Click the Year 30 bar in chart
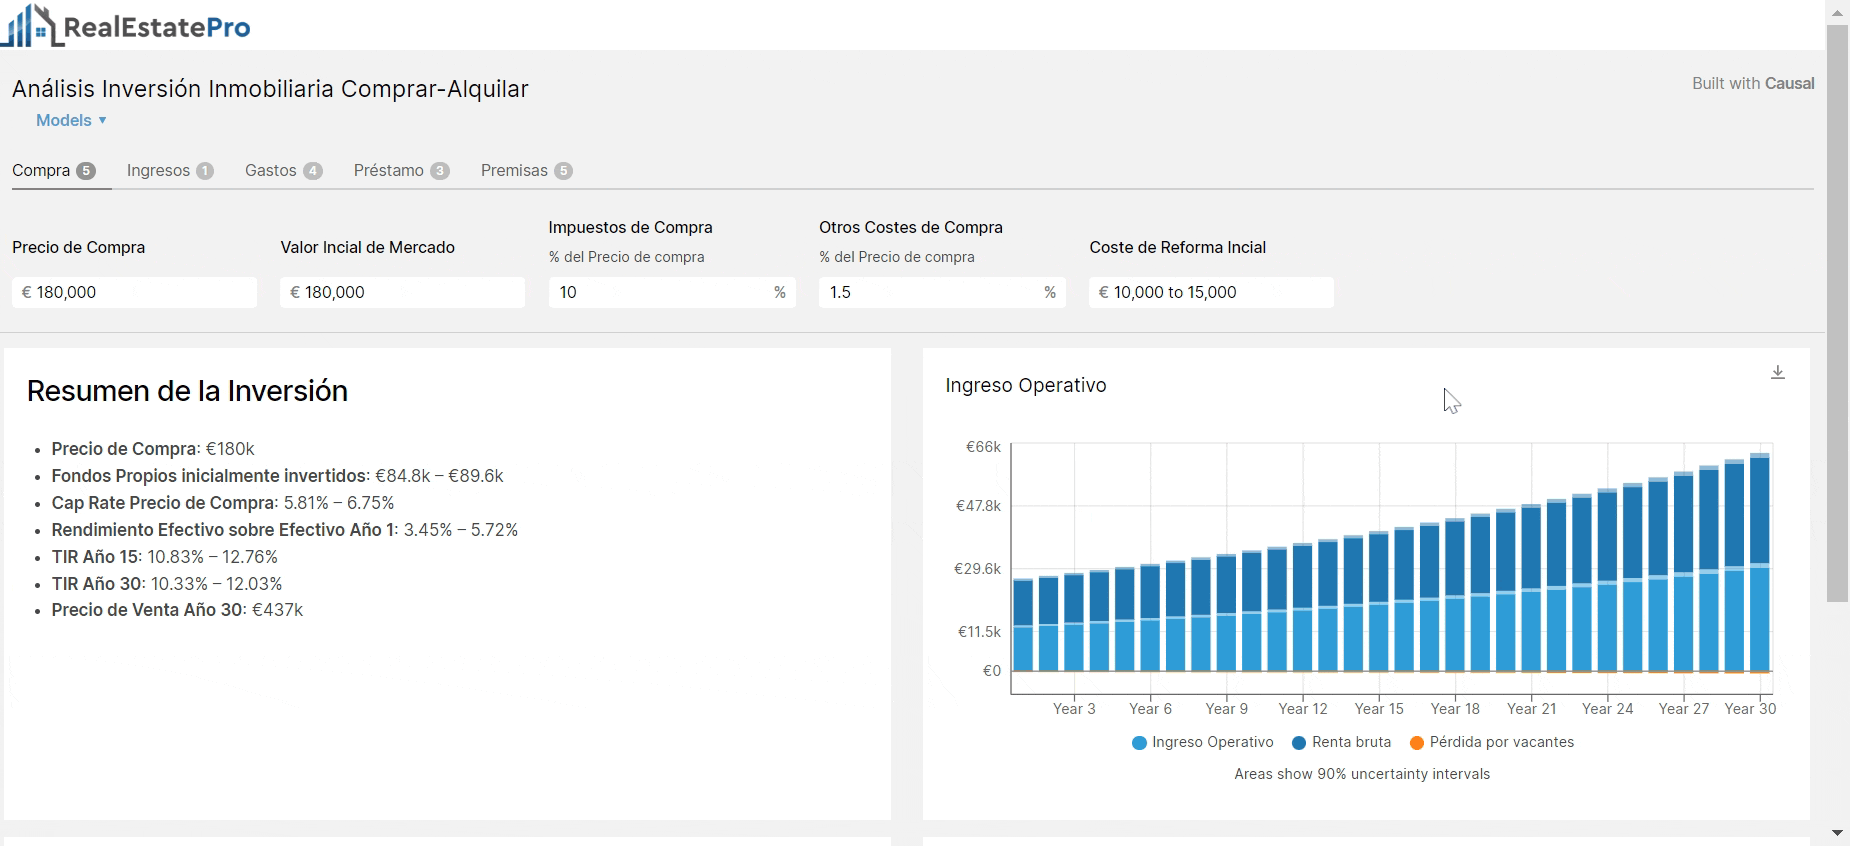 coord(1760,560)
